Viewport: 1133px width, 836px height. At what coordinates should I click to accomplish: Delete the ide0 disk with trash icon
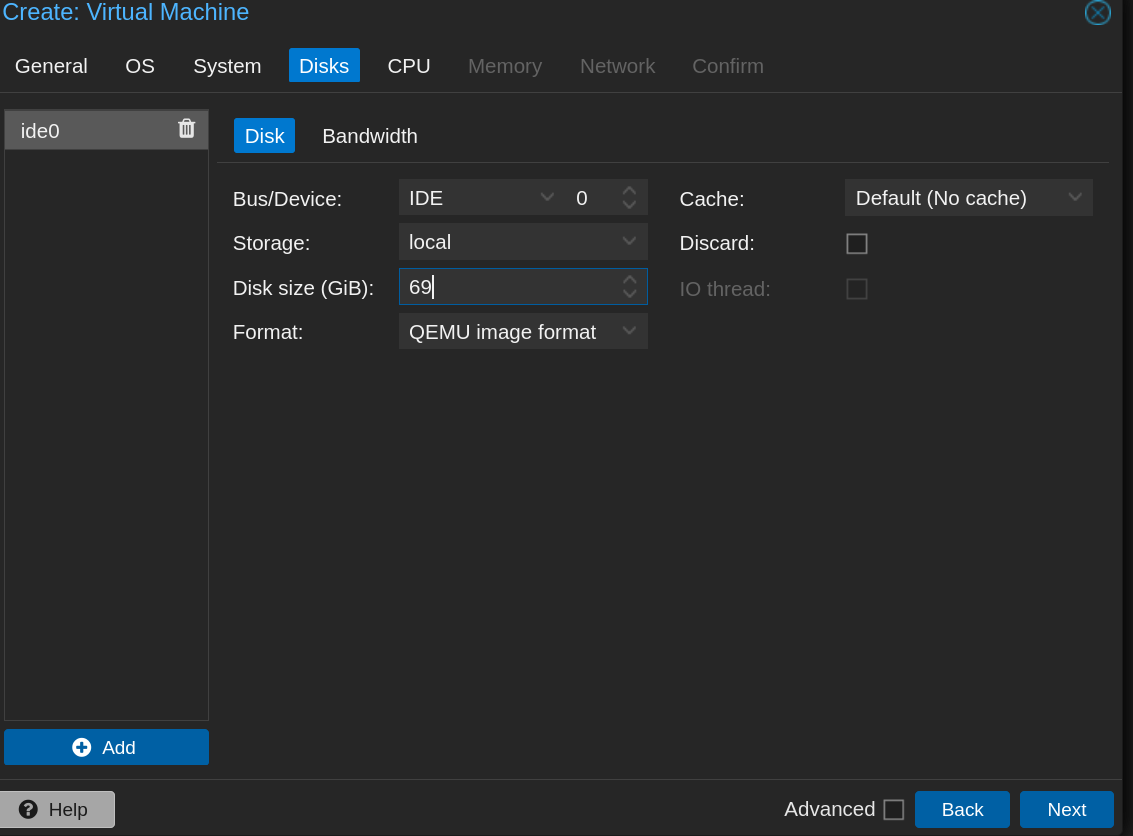click(x=186, y=129)
